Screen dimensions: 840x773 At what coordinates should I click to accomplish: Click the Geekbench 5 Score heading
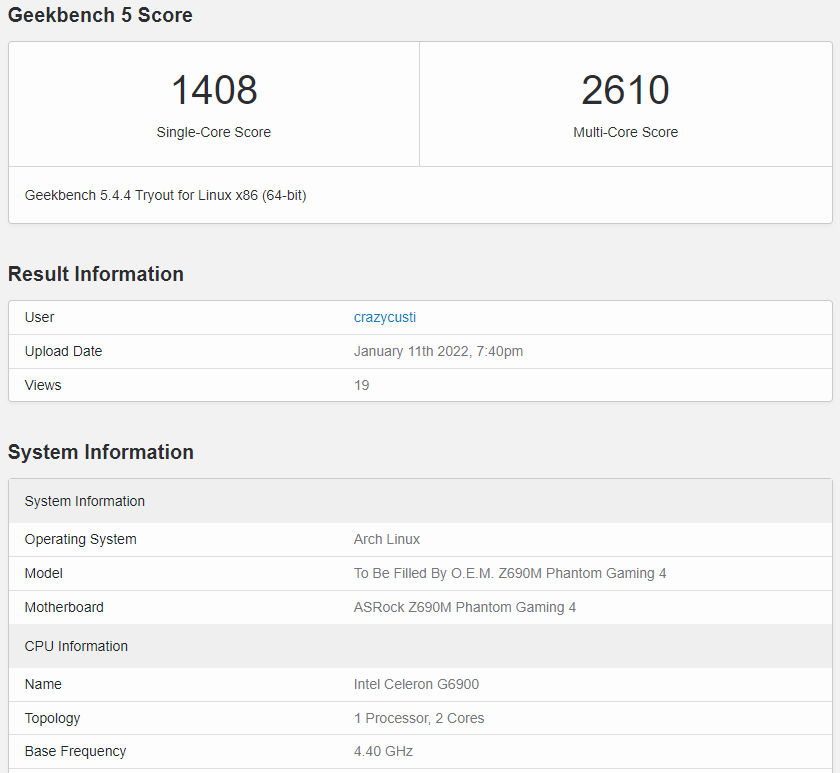point(100,15)
